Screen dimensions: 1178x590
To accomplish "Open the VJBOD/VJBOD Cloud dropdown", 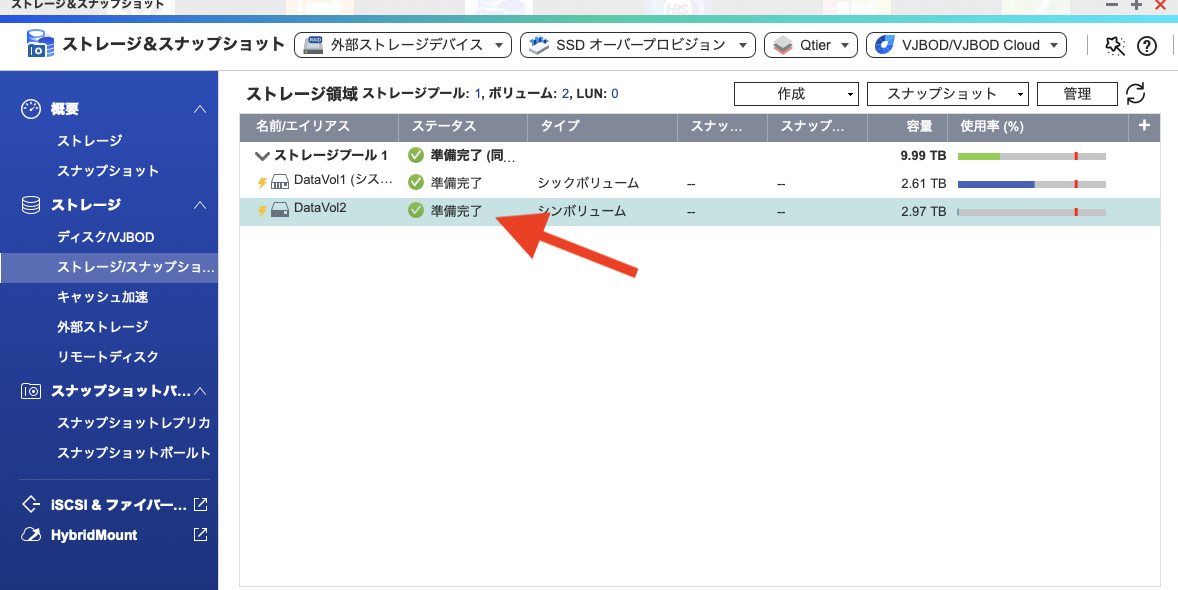I will coord(966,45).
